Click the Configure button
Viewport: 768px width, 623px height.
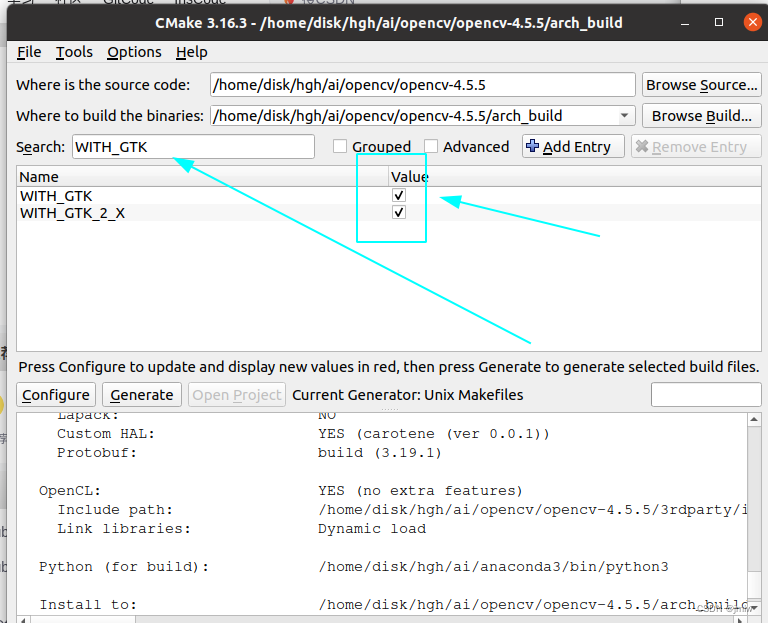(x=56, y=395)
